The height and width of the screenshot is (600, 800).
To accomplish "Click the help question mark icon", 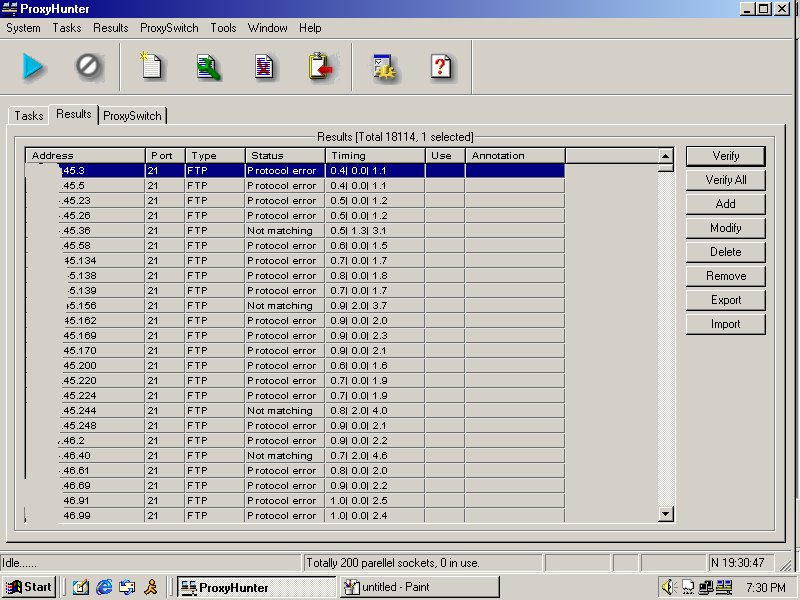I will pos(441,67).
